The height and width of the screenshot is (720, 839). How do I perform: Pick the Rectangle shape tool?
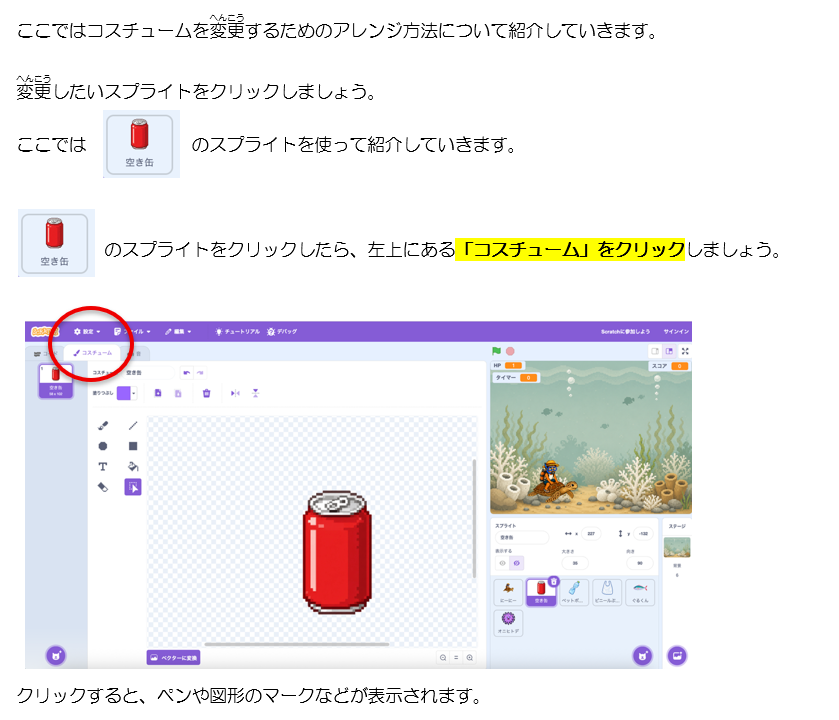[133, 446]
